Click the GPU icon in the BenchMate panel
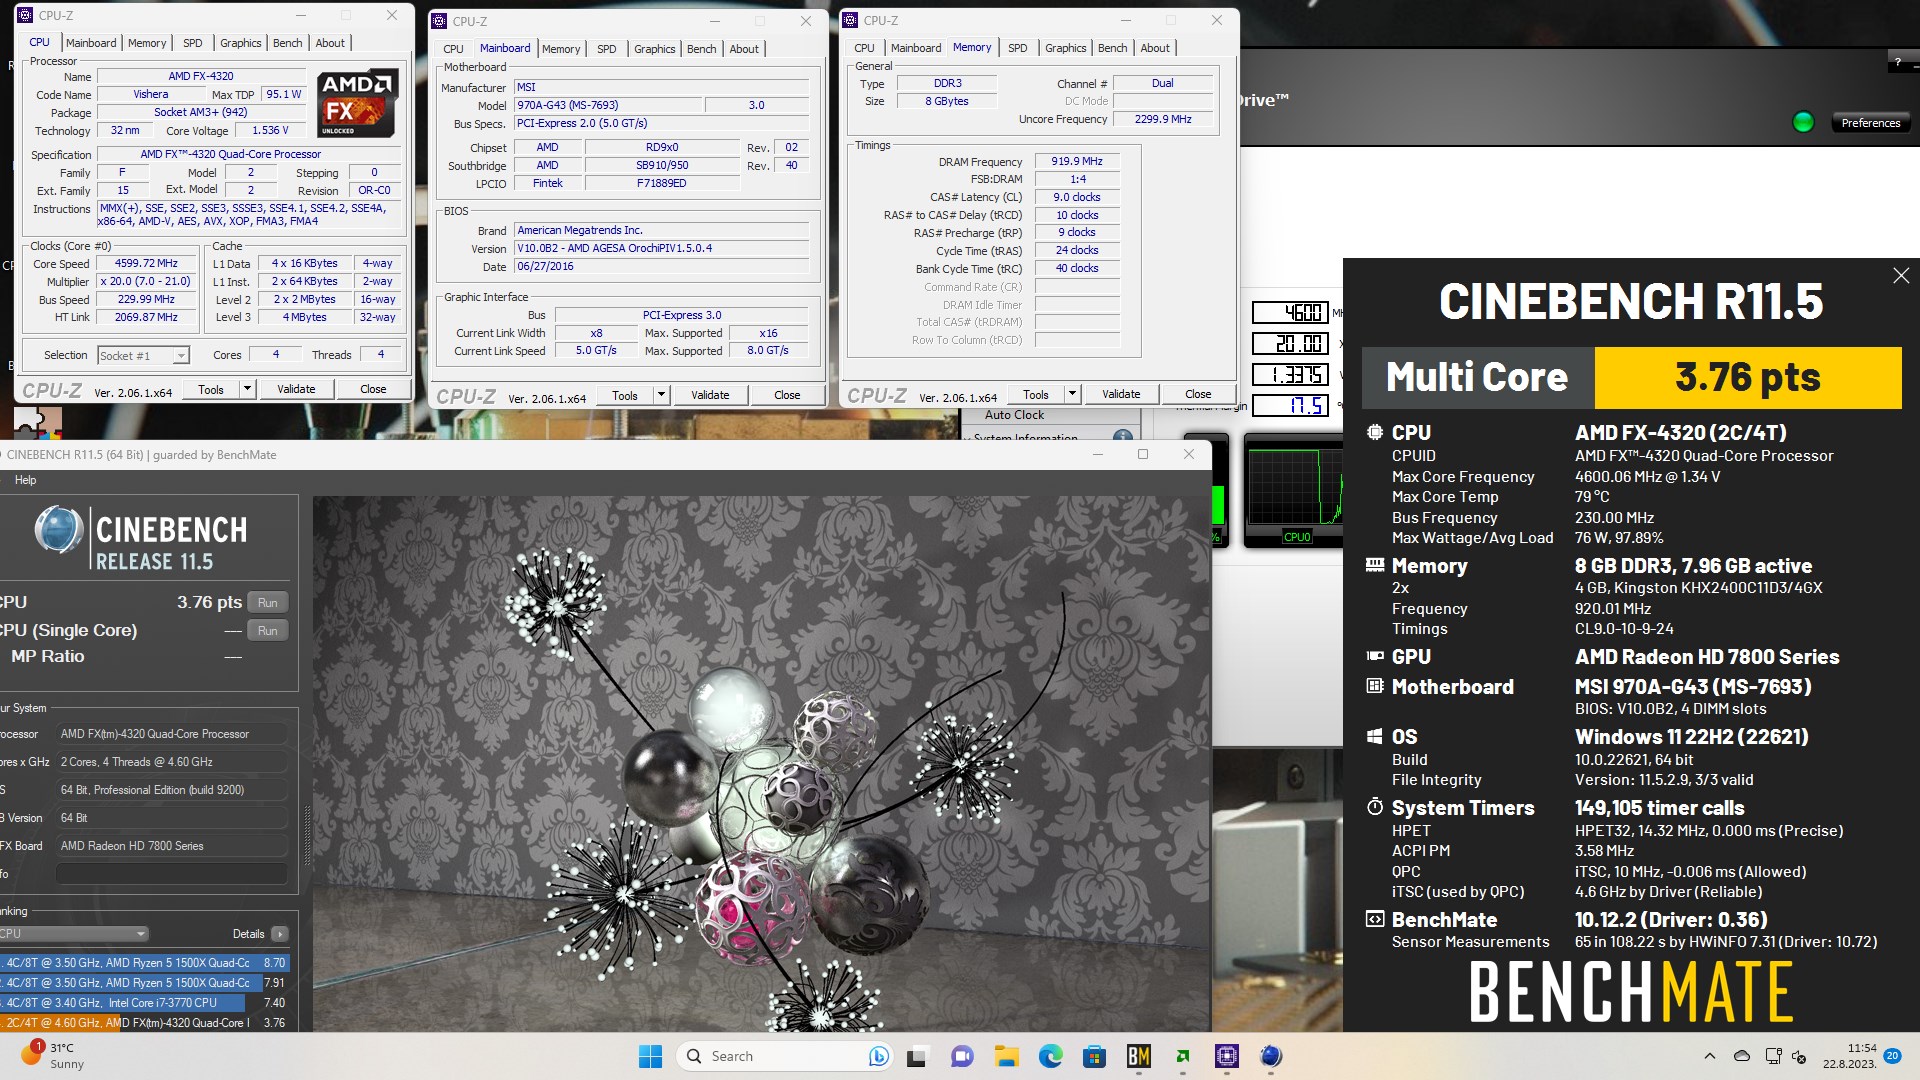The height and width of the screenshot is (1080, 1920). [x=1375, y=657]
